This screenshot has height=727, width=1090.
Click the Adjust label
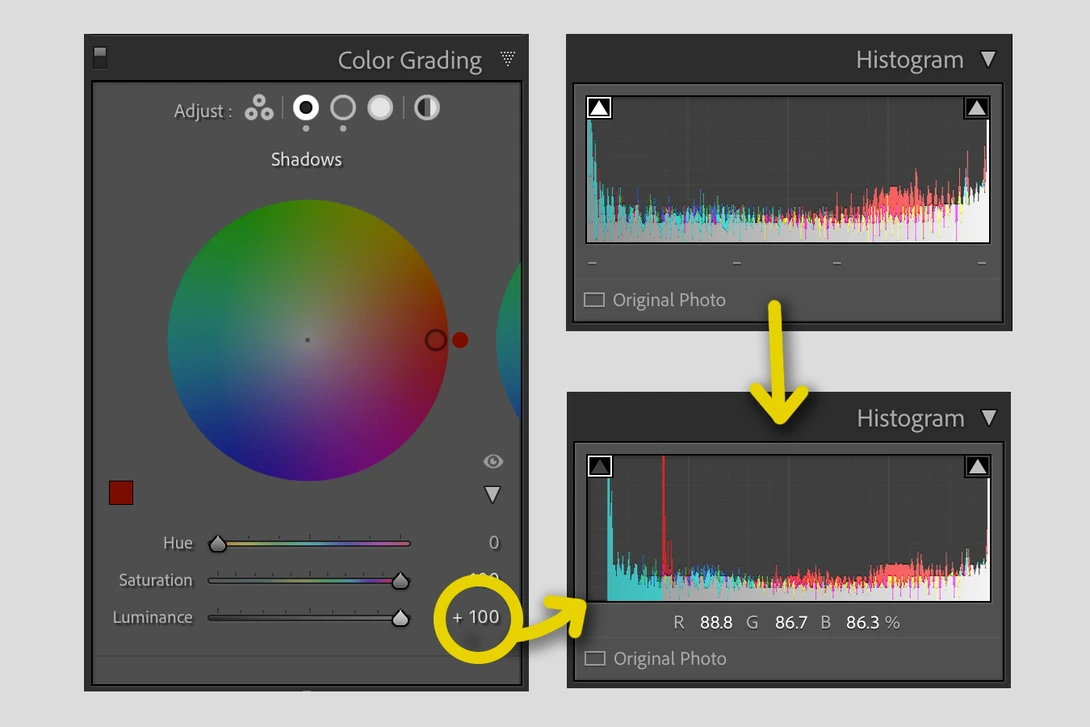point(202,111)
